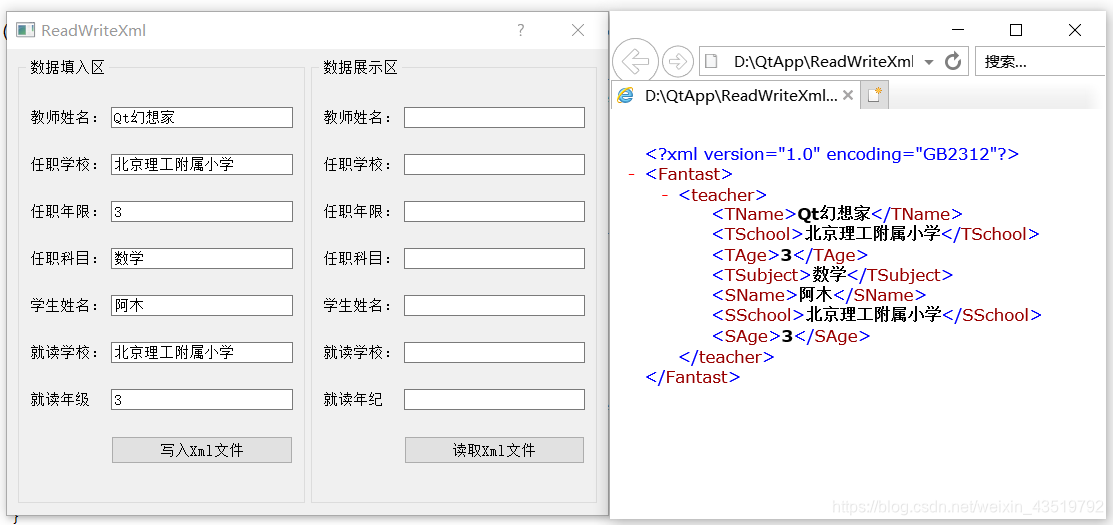The height and width of the screenshot is (525, 1113).
Task: Go forward in Internet Explorer
Action: click(x=677, y=62)
